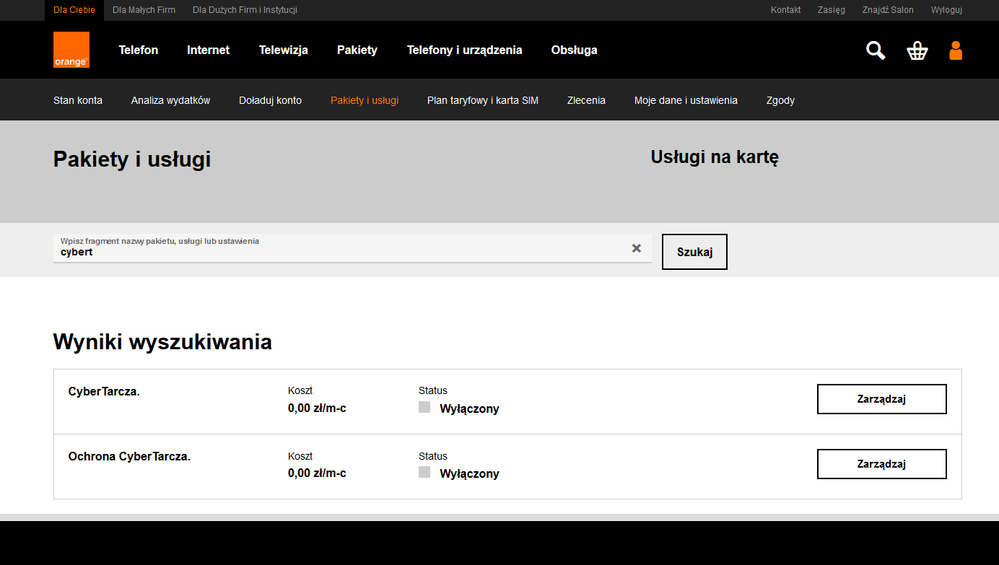Screen dimensions: 999x565
Task: Open the search magnifier icon
Action: point(875,50)
